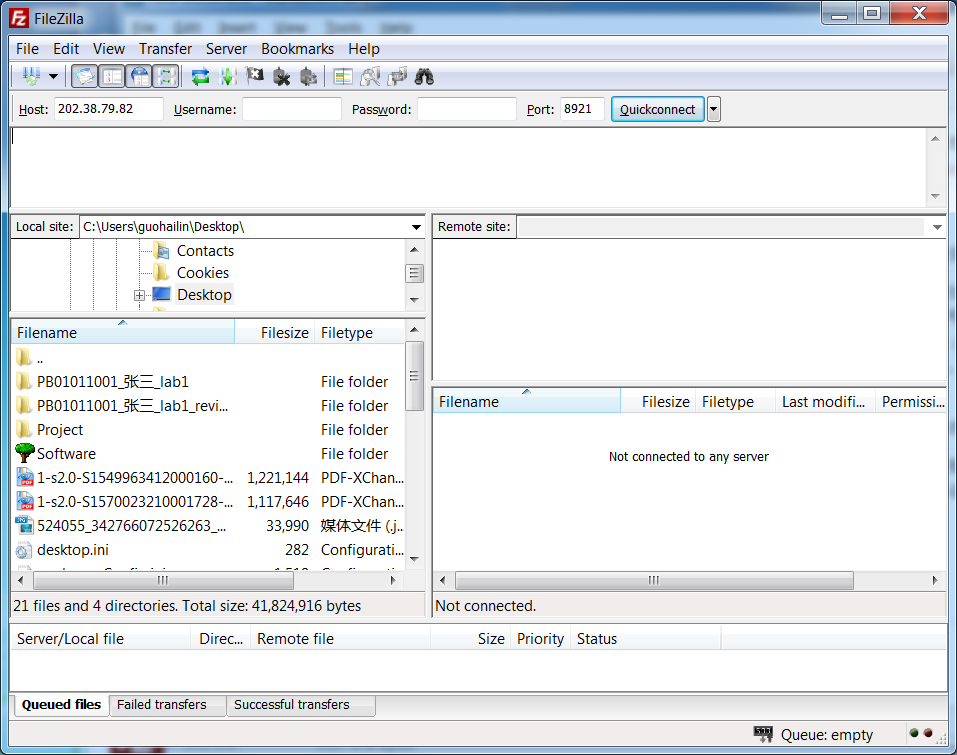
Task: Open the Edit menu
Action: [x=66, y=49]
